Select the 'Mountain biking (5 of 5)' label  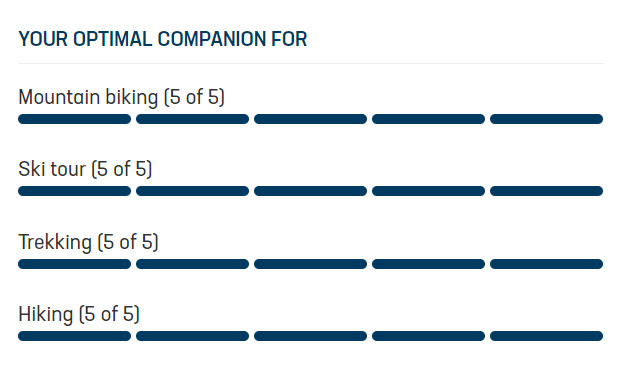point(121,98)
